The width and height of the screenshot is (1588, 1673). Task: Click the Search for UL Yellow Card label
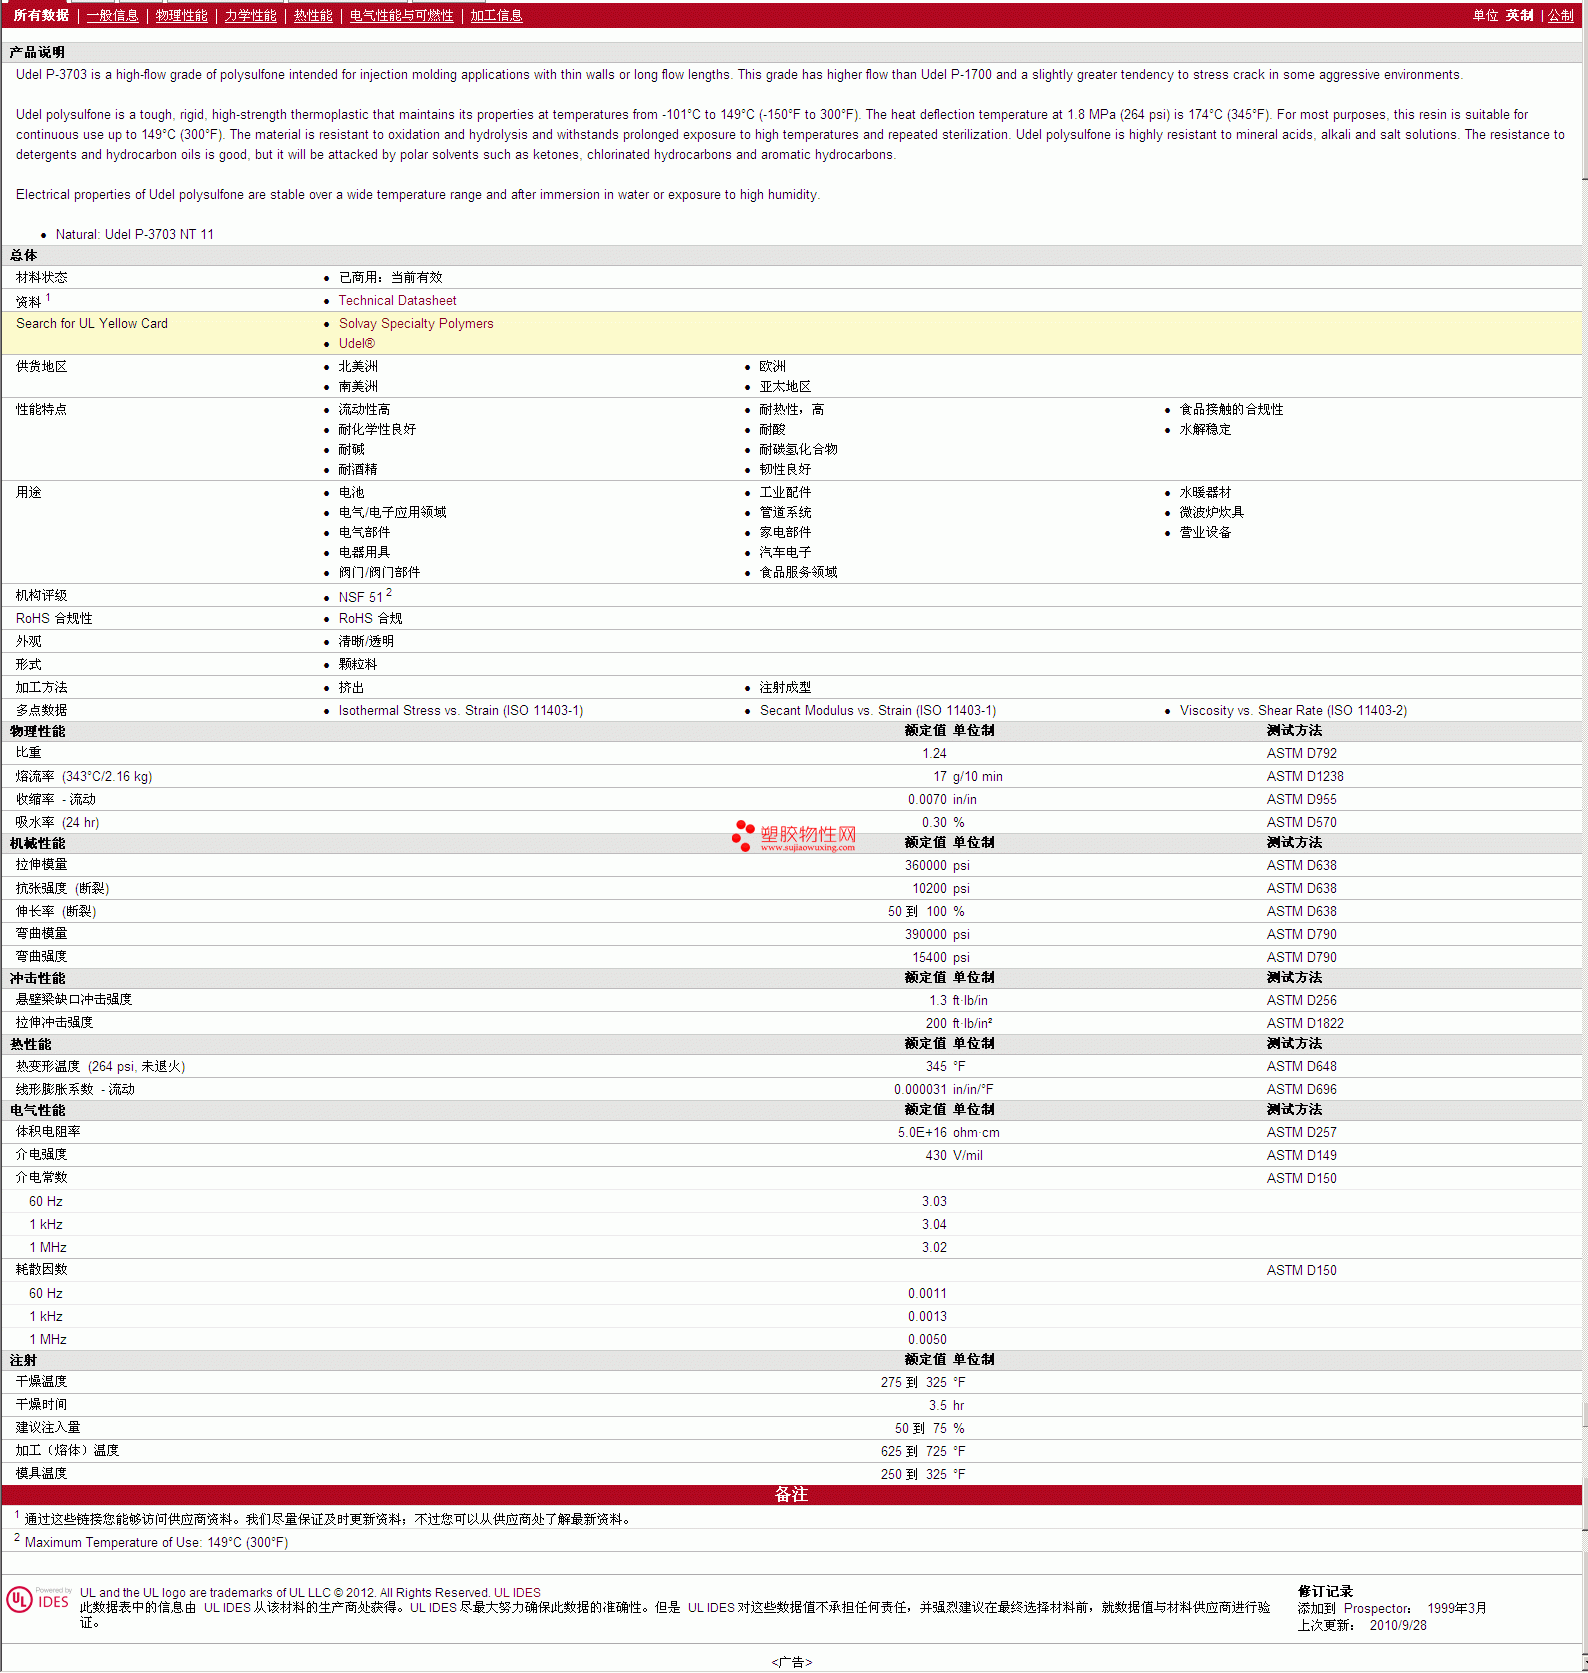[x=92, y=323]
